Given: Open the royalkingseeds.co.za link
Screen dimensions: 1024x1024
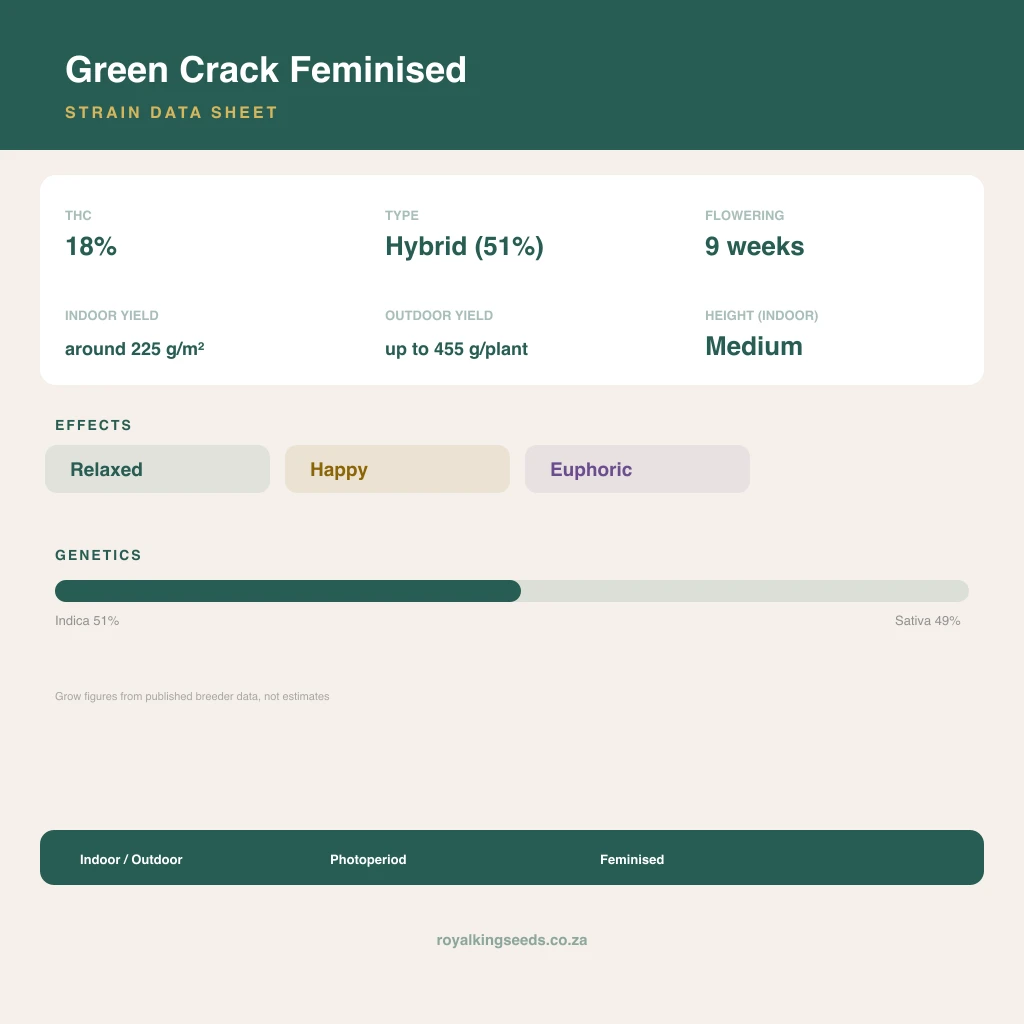Looking at the screenshot, I should 511,940.
